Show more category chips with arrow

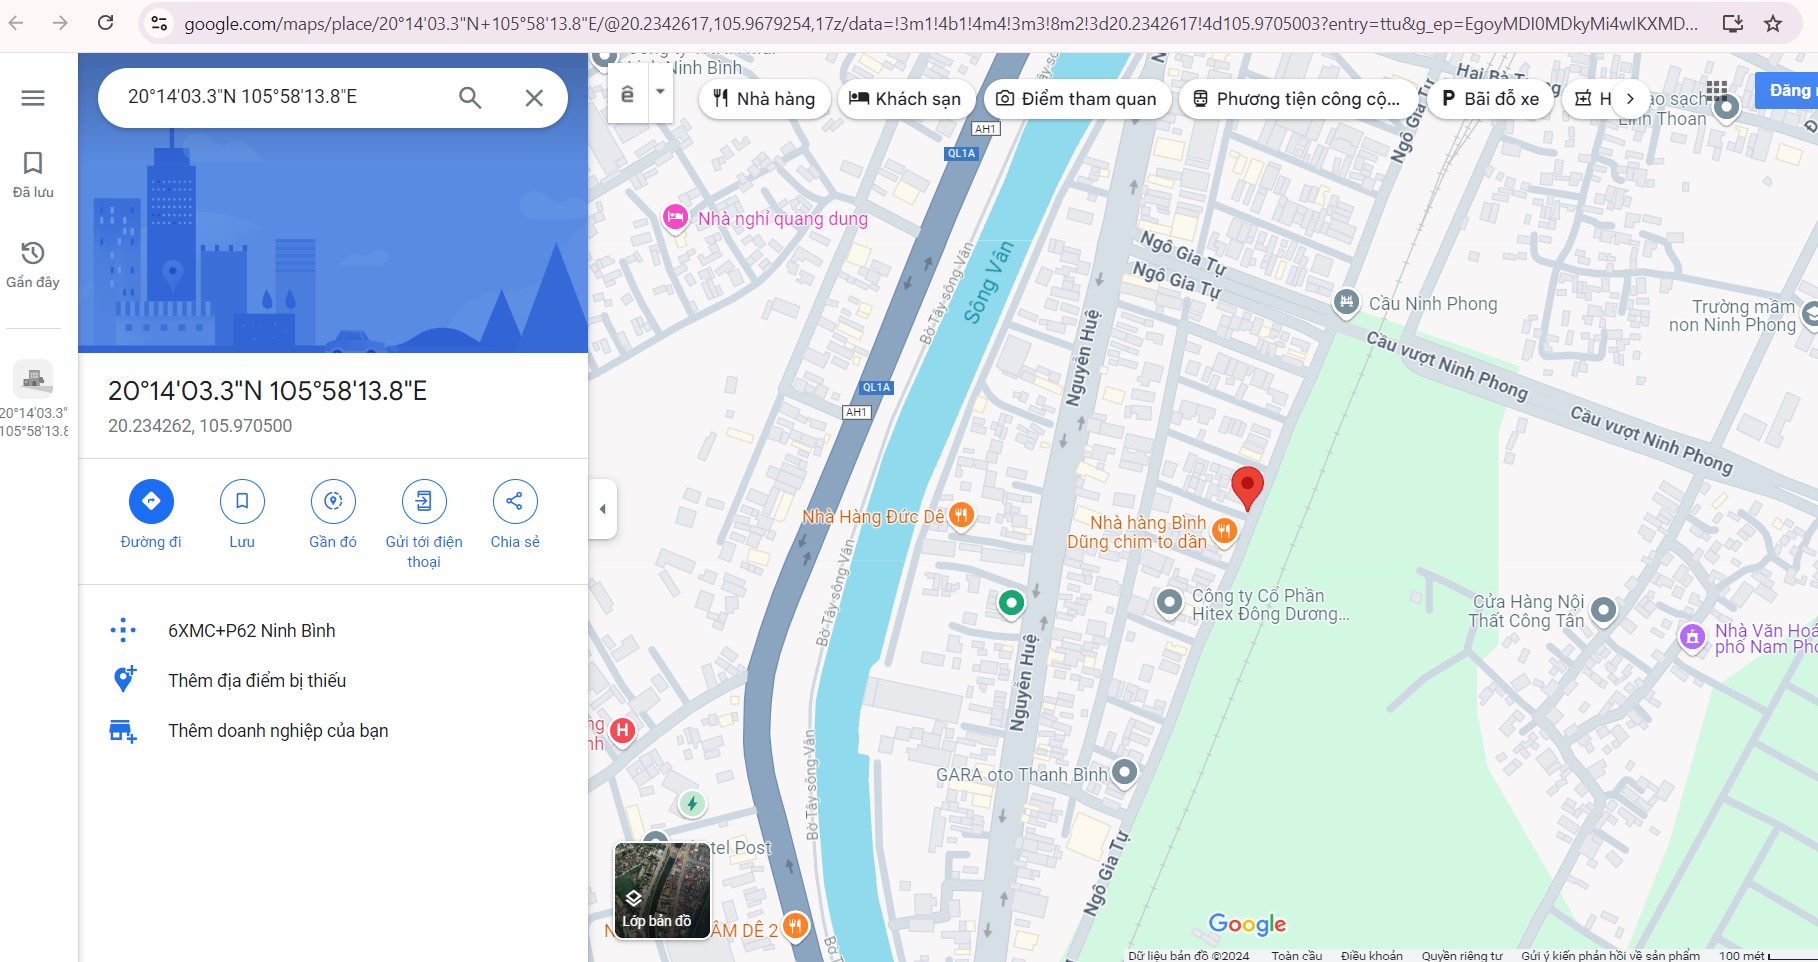1630,99
